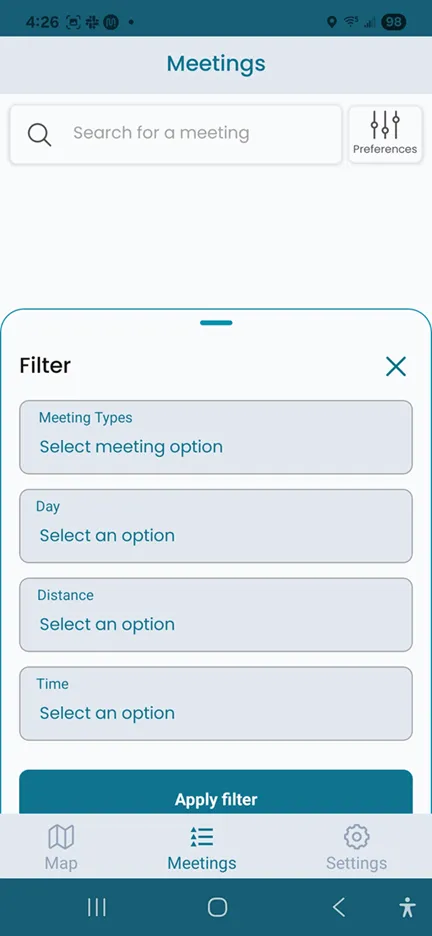Click the Apply filter button

216,792
